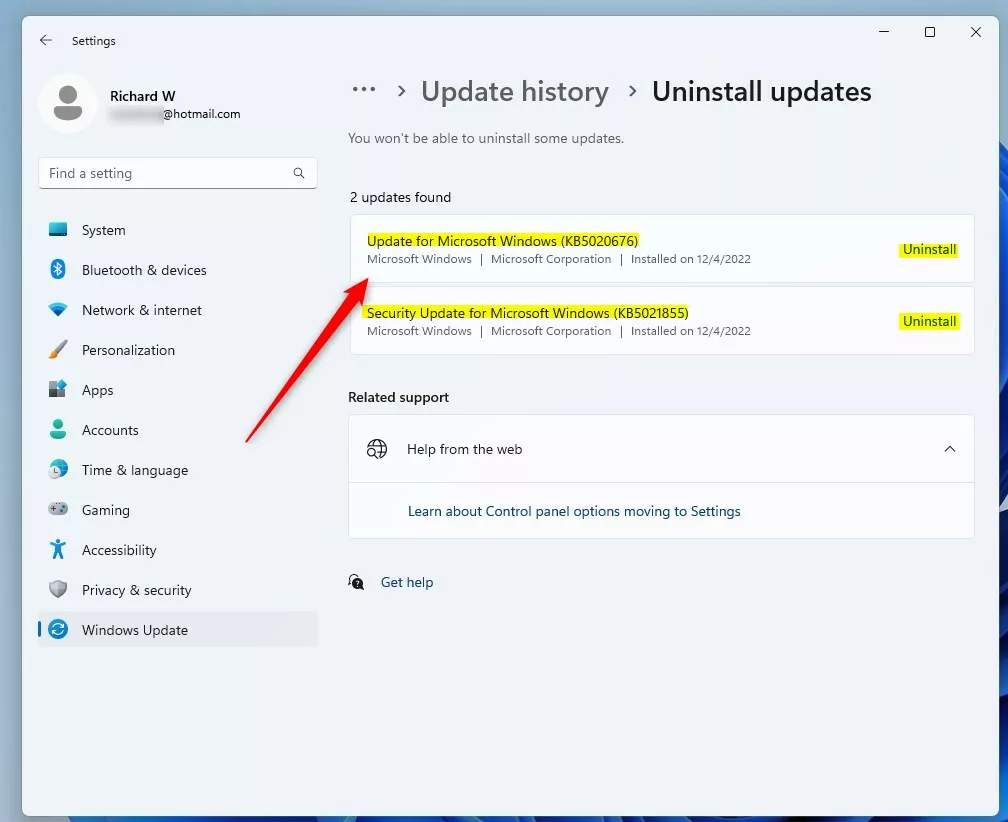The height and width of the screenshot is (822, 1008).
Task: Close the Settings window
Action: pos(975,31)
